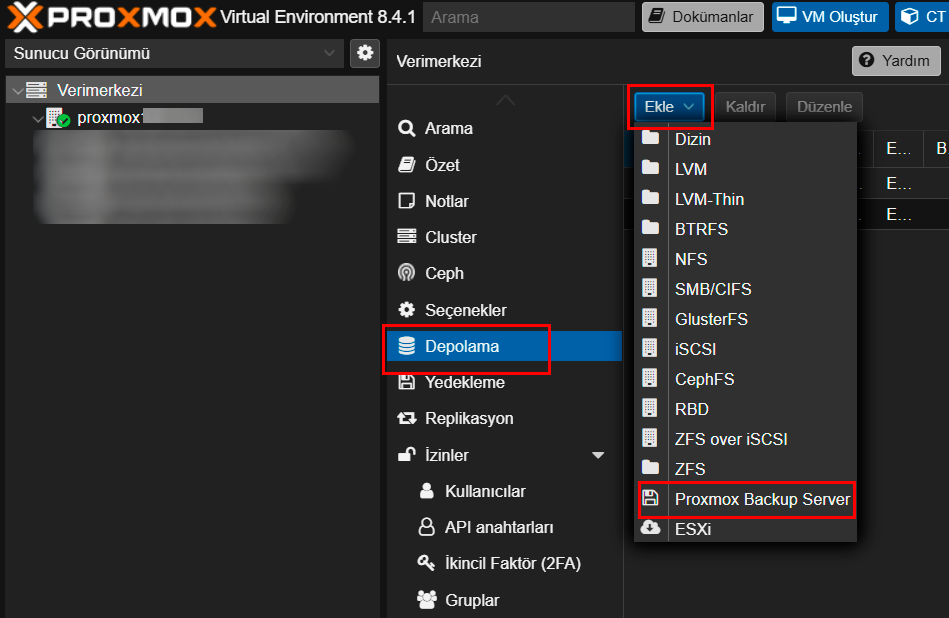Click the Gruplar group icon

427,600
